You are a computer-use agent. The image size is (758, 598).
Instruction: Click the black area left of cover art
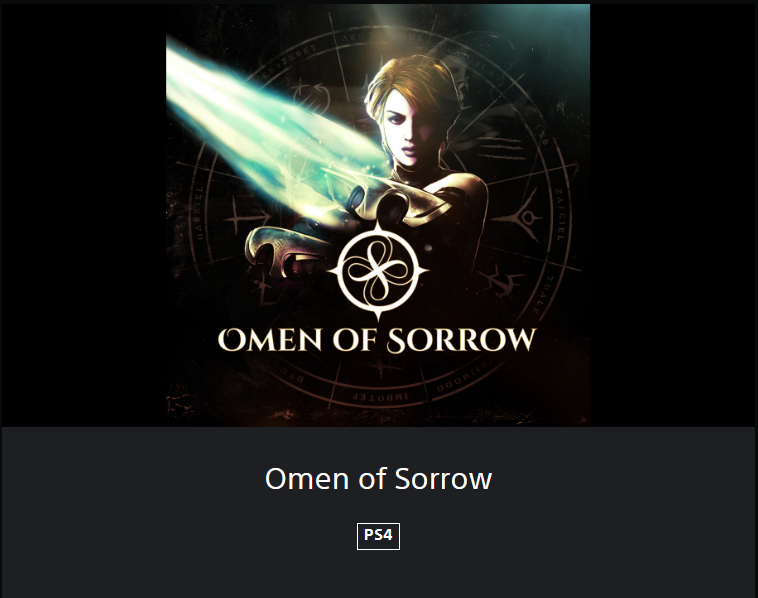tap(84, 215)
